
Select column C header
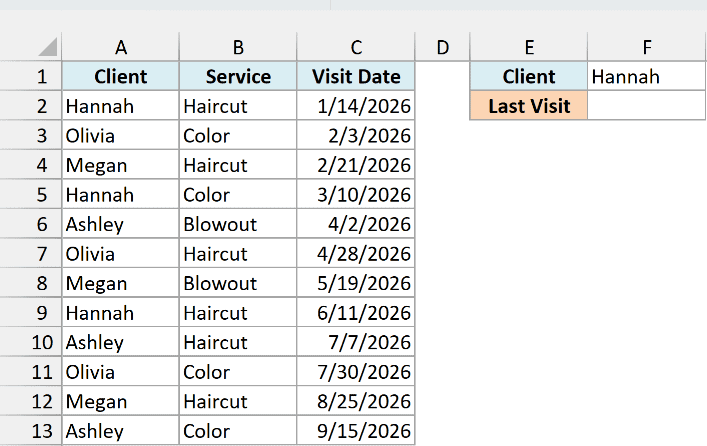tap(356, 47)
